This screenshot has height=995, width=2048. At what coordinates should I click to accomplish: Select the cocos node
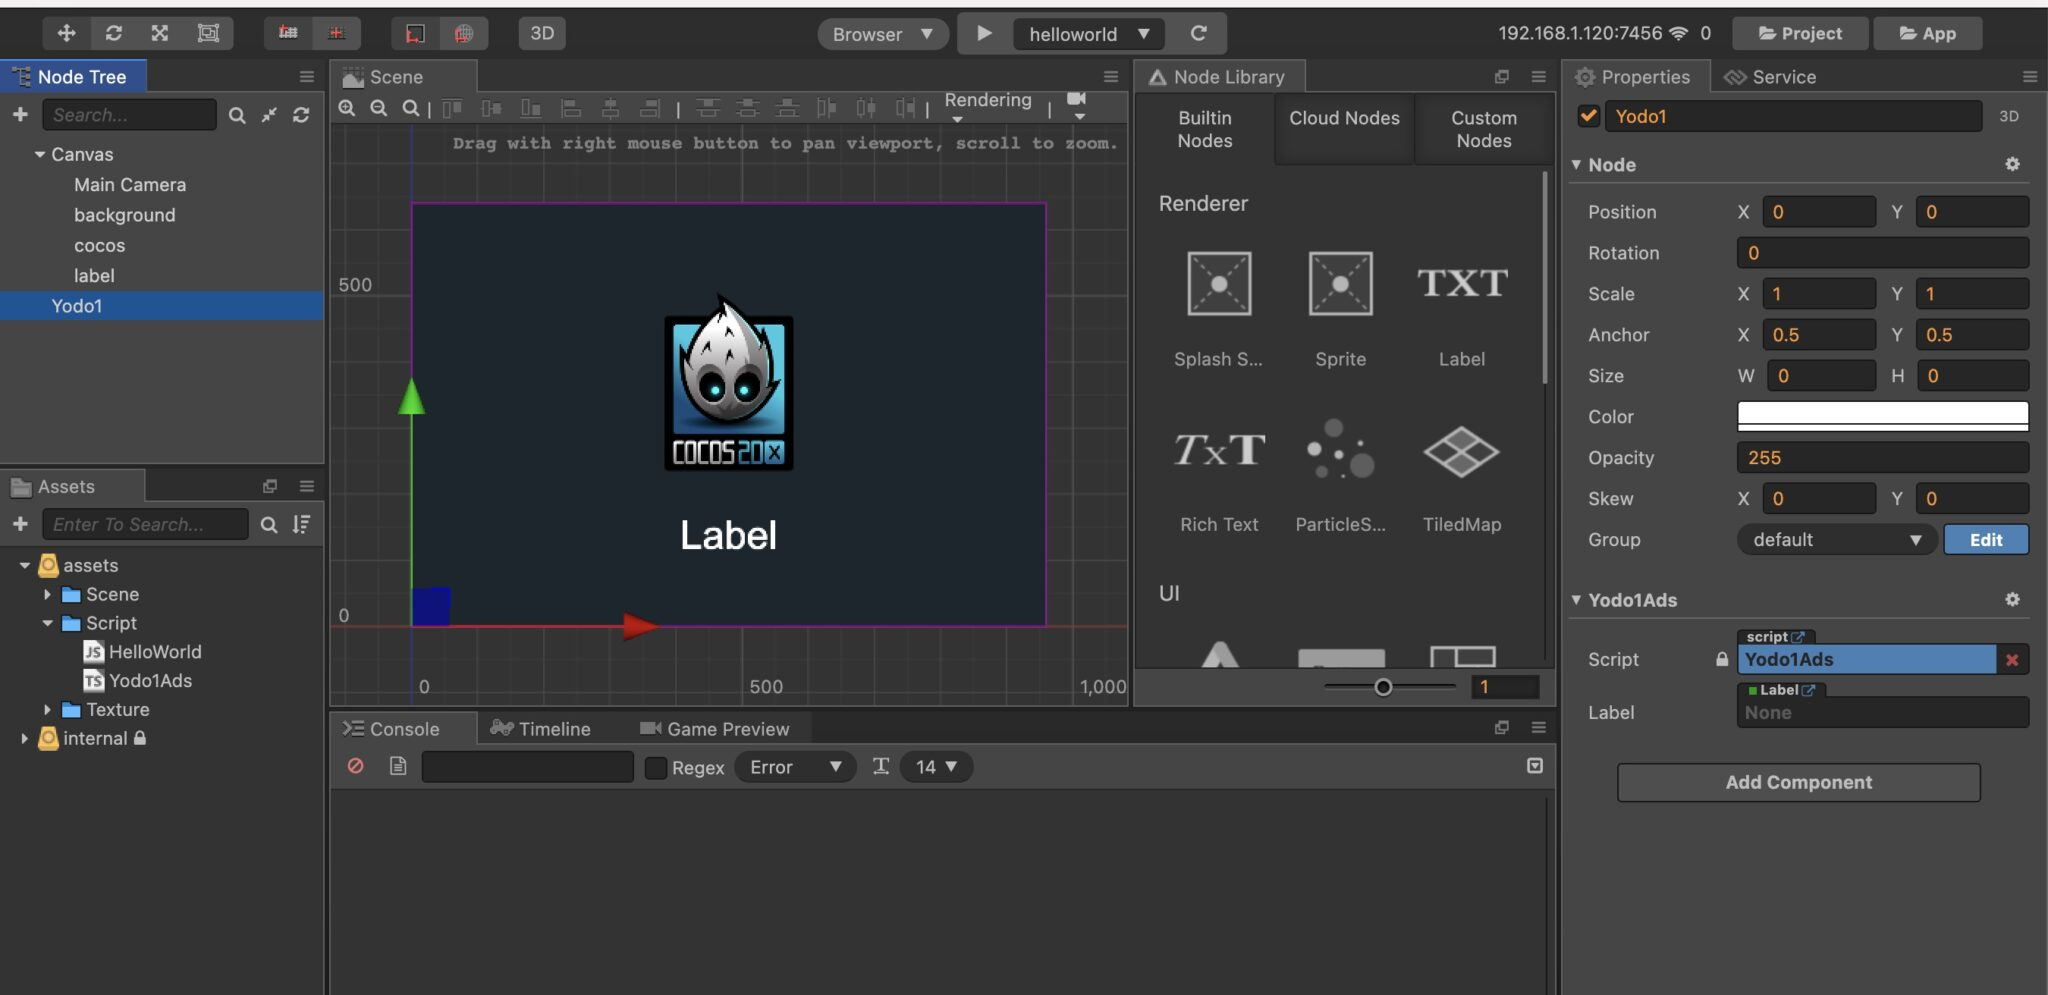pyautogui.click(x=100, y=245)
